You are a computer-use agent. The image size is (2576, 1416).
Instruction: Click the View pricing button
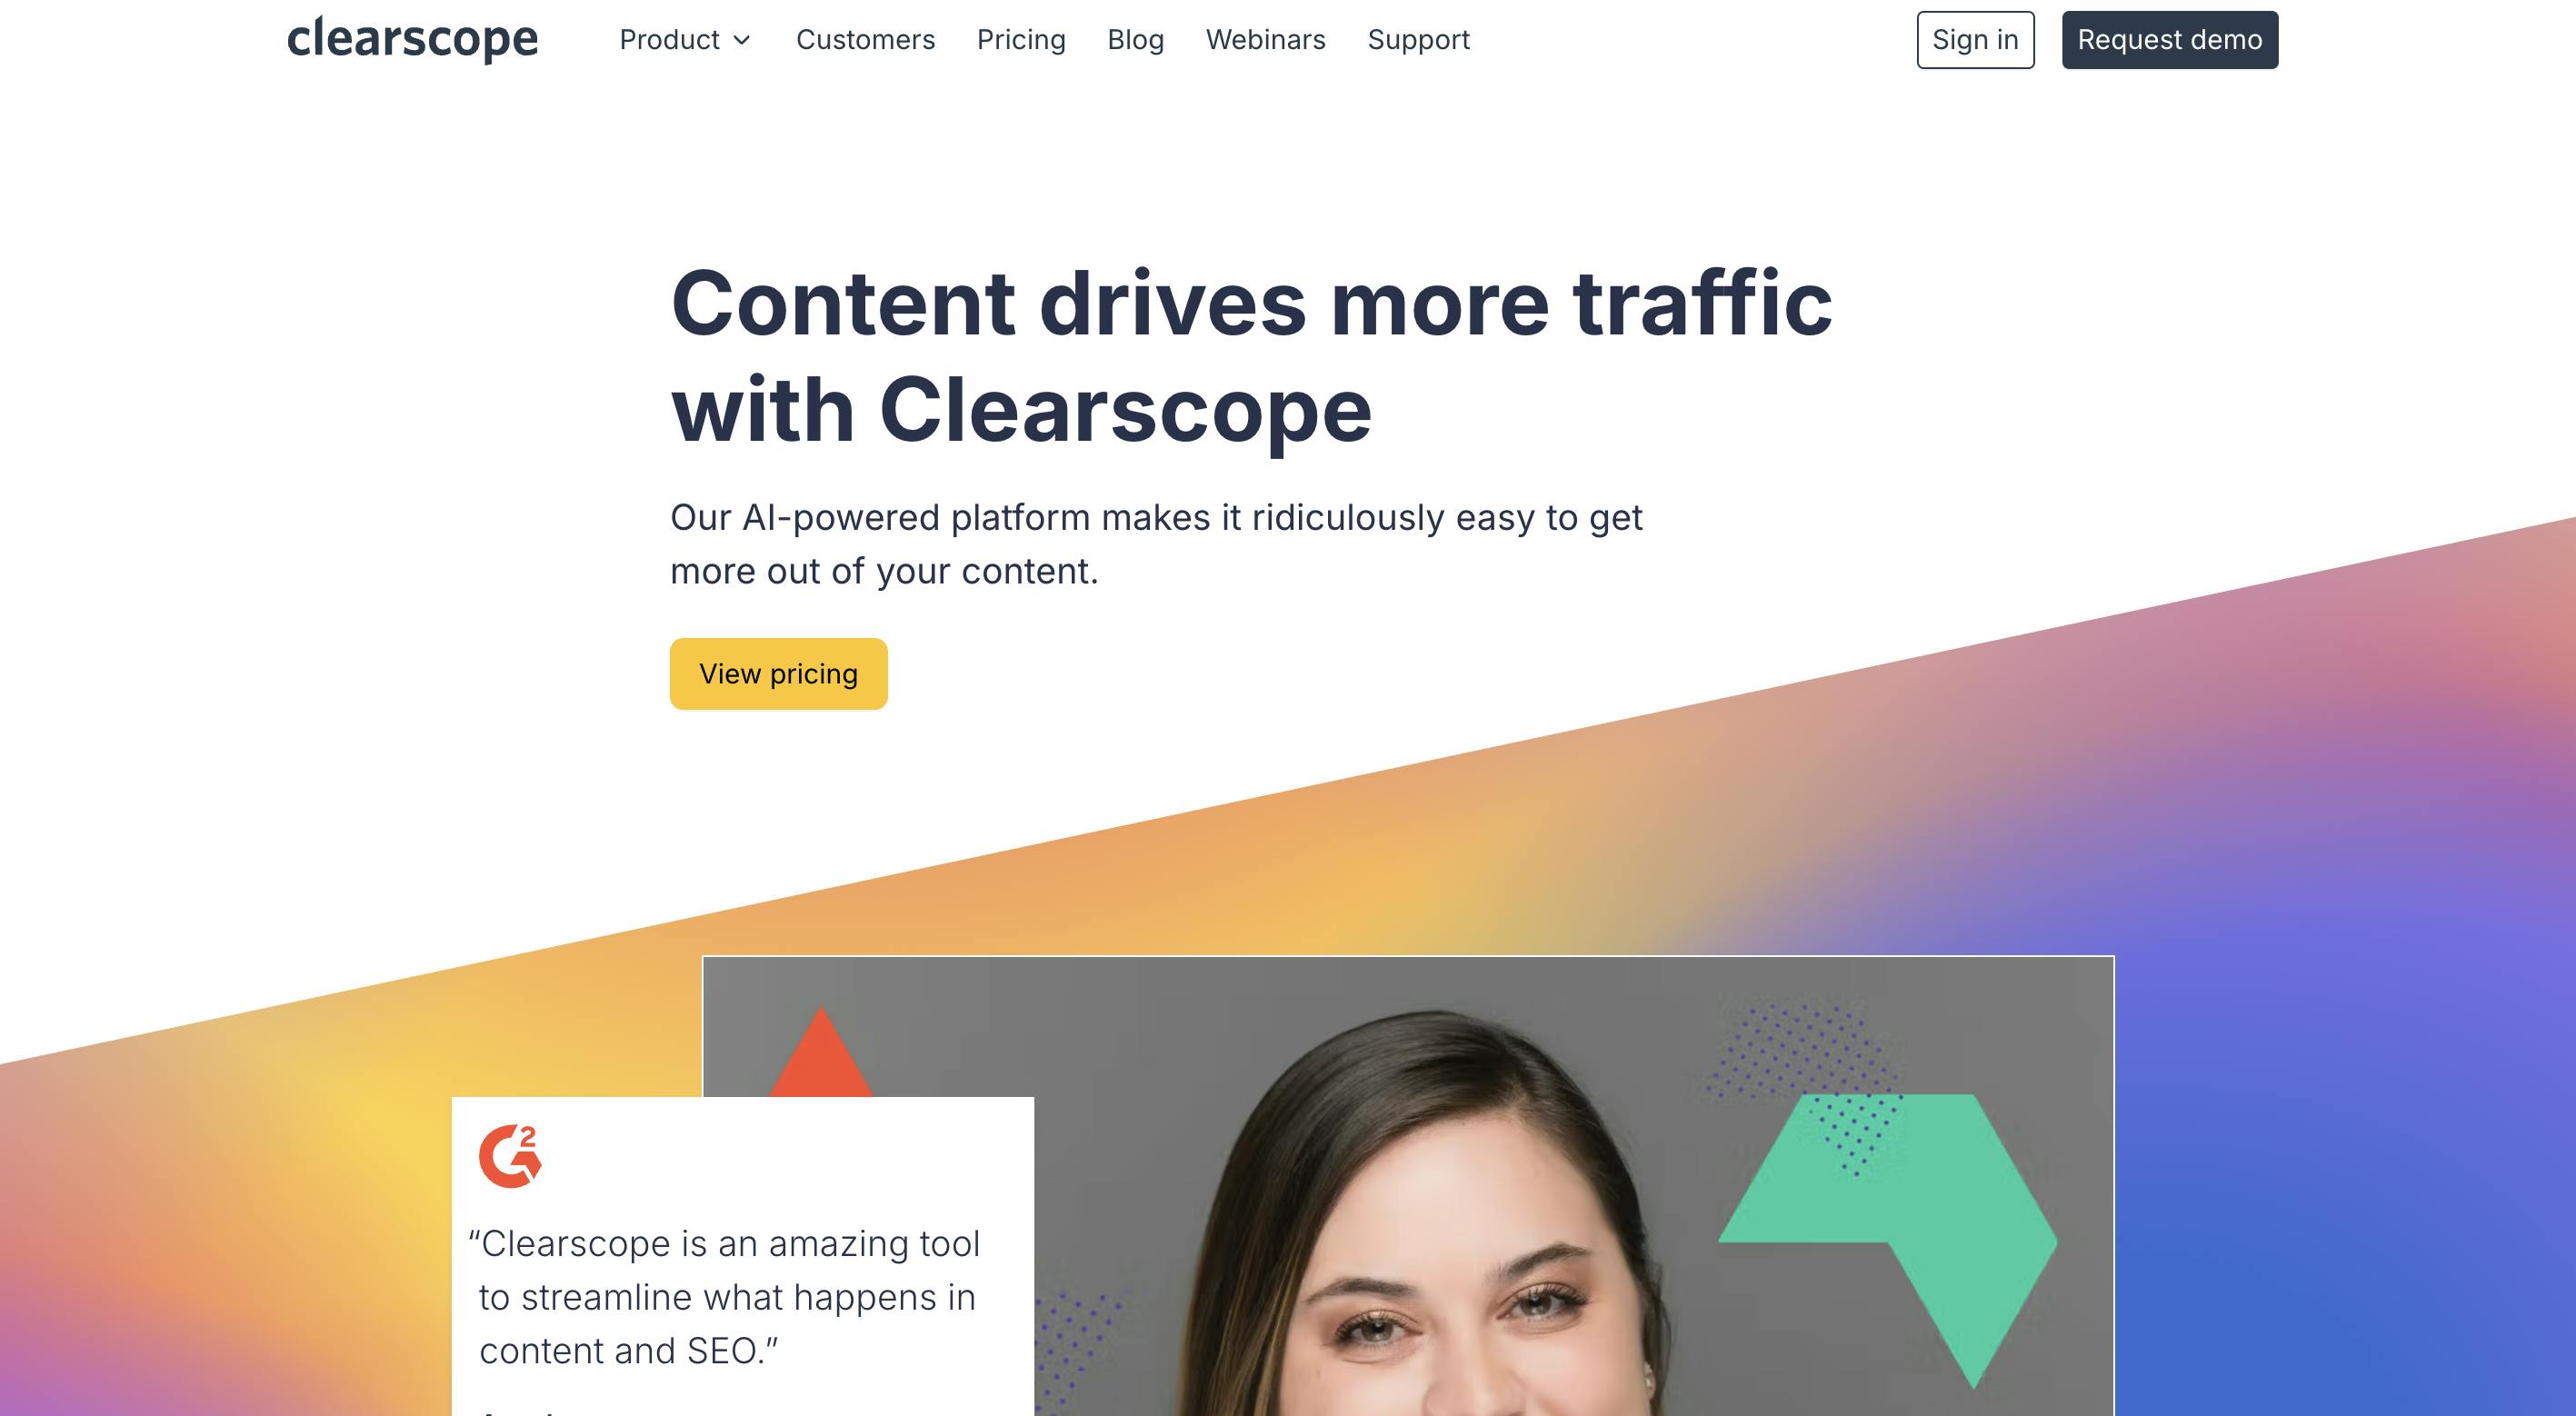click(x=778, y=673)
